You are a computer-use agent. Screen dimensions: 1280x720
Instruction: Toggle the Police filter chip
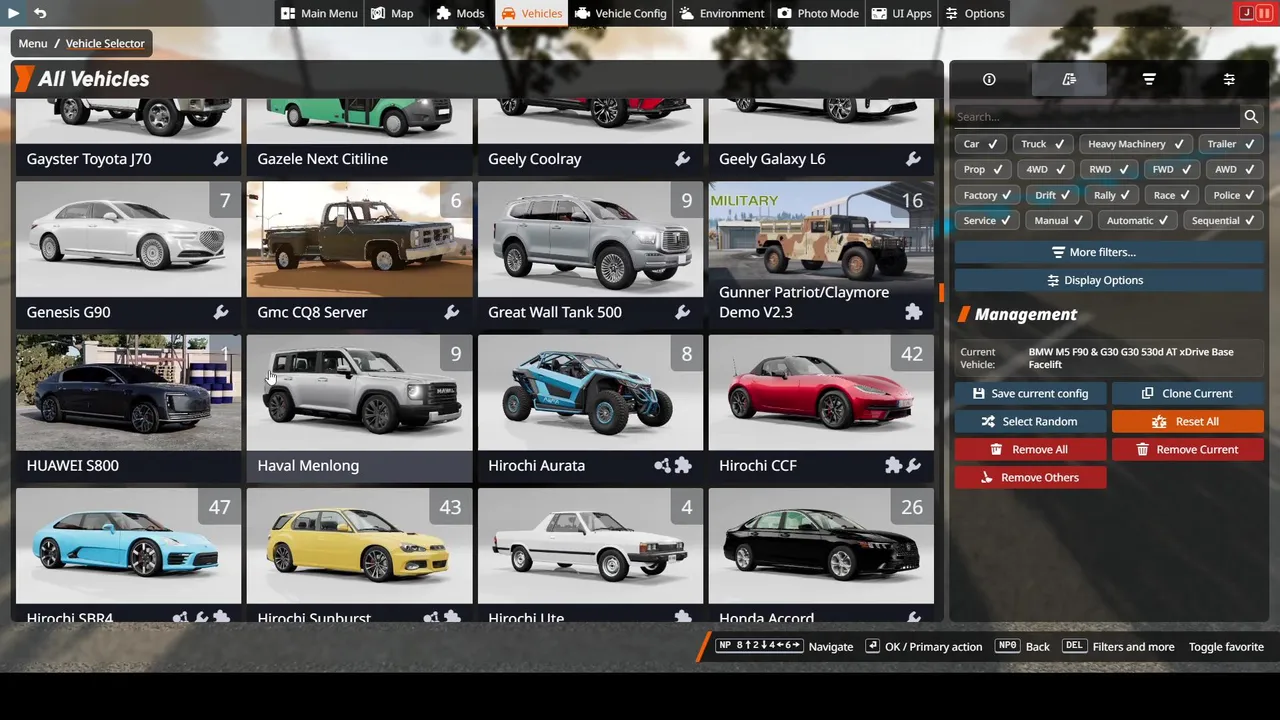pos(1234,196)
